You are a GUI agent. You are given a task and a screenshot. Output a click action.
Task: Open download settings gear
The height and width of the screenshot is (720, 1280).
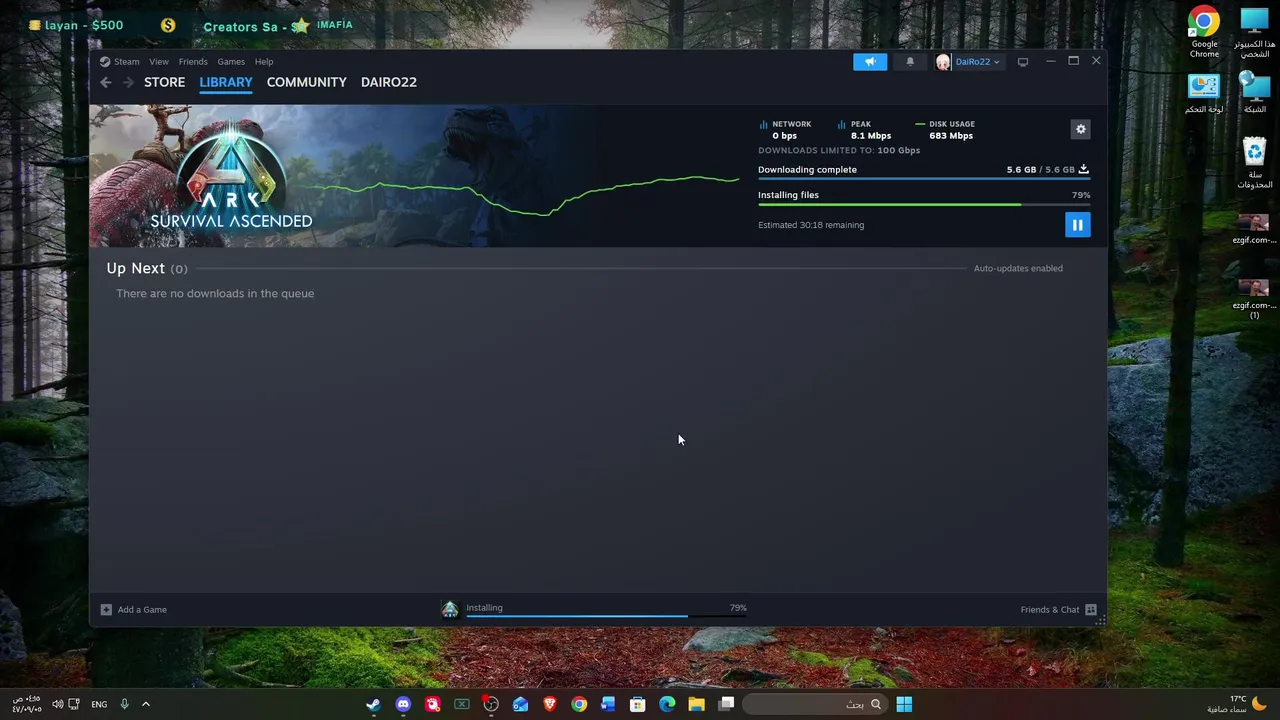coord(1081,129)
